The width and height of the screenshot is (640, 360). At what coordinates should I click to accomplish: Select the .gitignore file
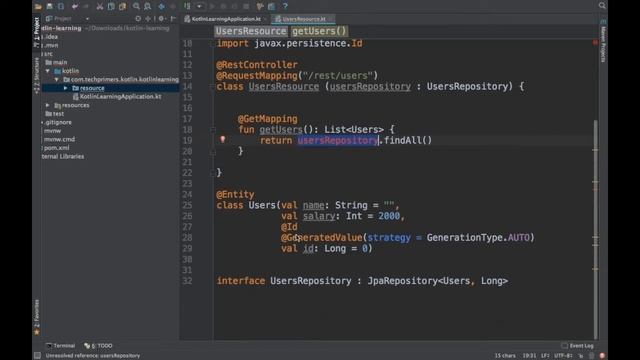click(x=58, y=122)
